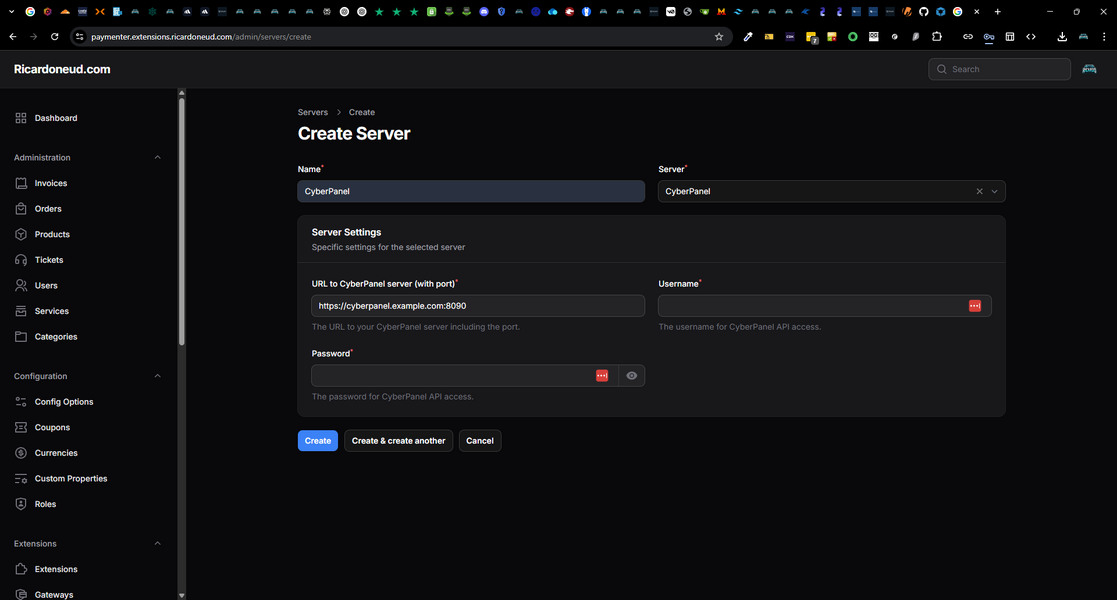Click the site info icon in the address bar
The height and width of the screenshot is (600, 1117).
coord(80,36)
